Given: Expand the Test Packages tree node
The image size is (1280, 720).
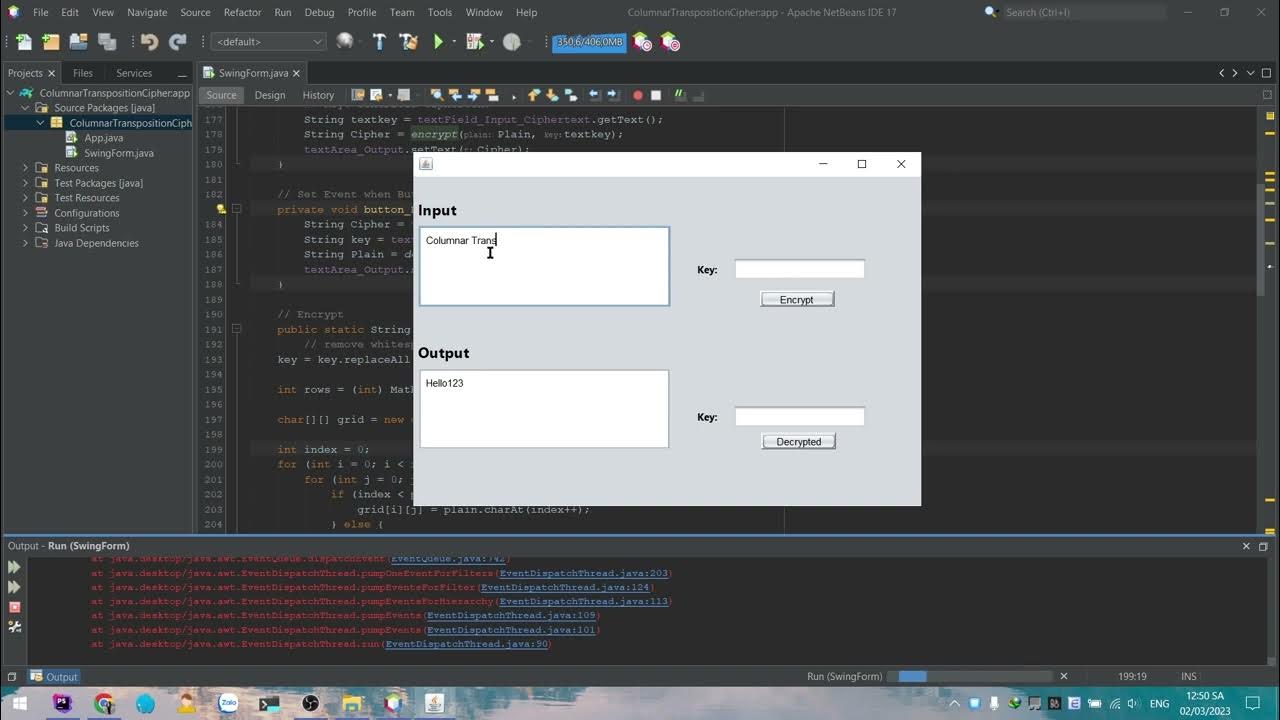Looking at the screenshot, I should point(25,183).
